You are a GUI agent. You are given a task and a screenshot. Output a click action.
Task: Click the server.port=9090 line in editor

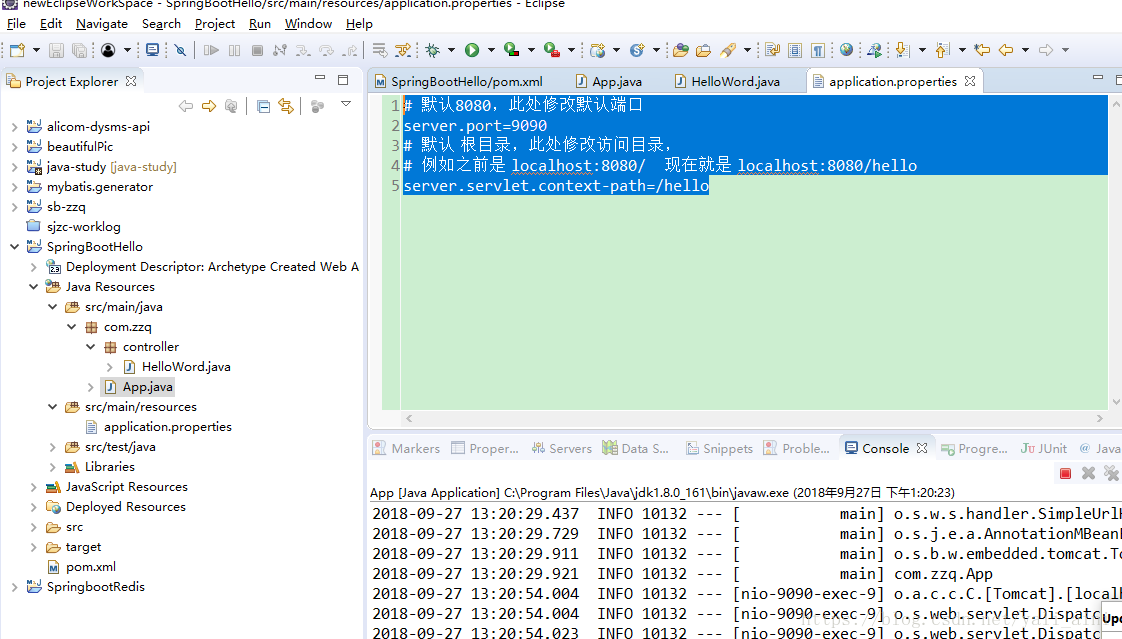[x=475, y=126]
